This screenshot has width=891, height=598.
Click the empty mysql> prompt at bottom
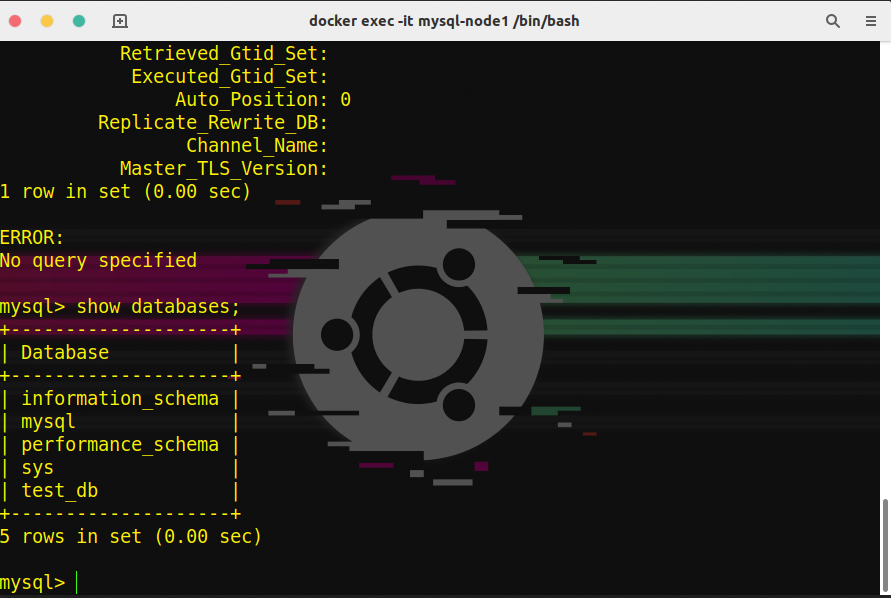(39, 583)
